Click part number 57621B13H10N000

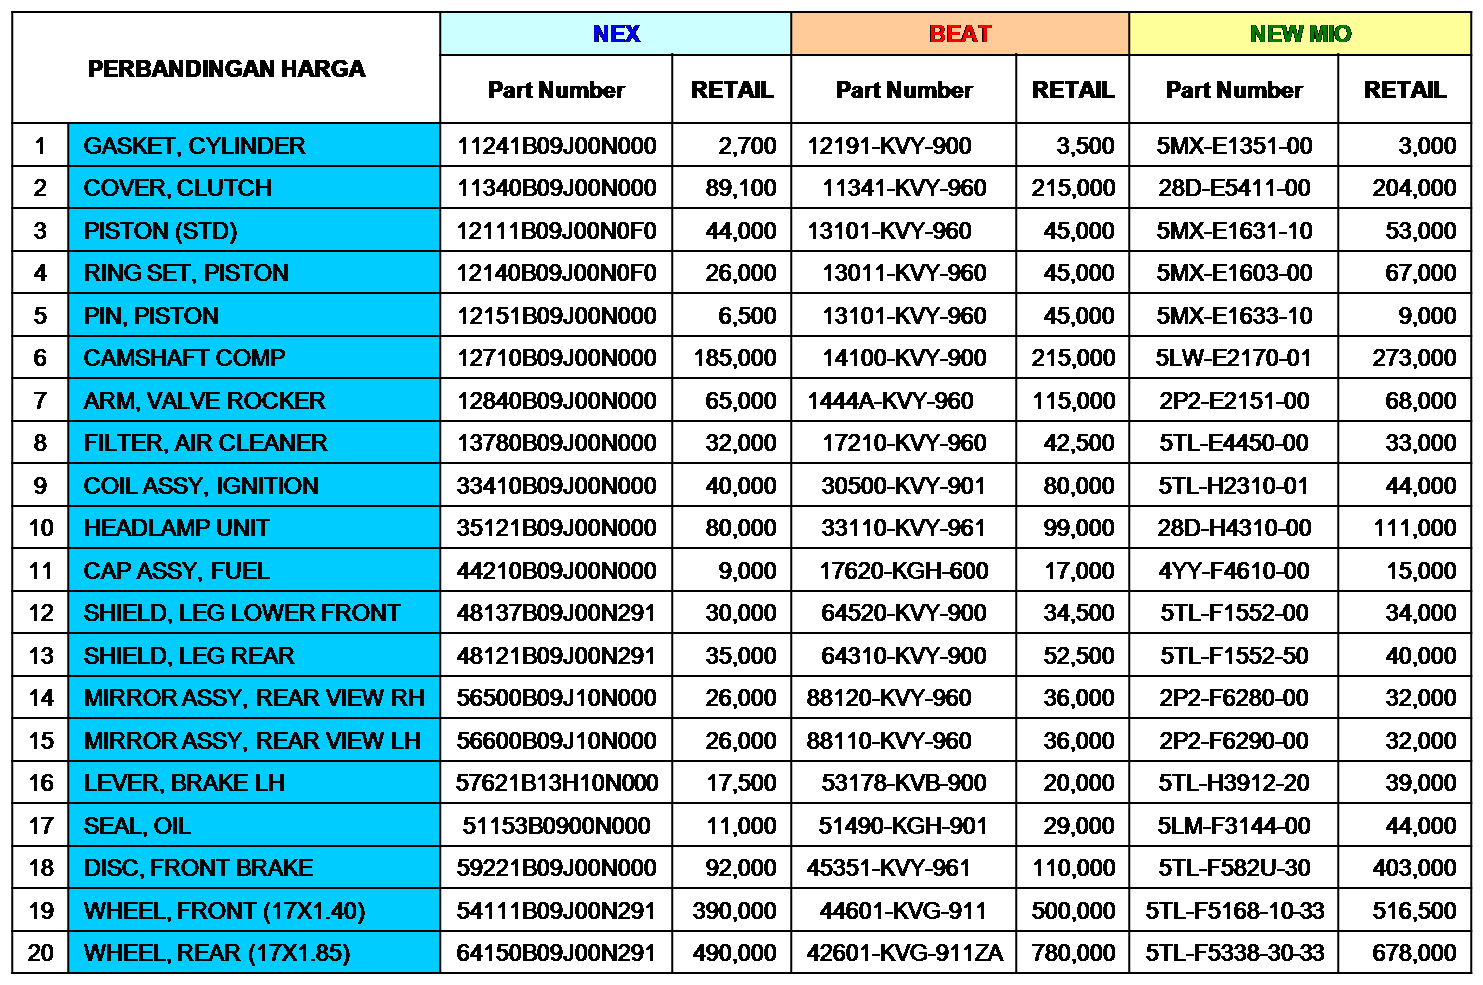click(557, 783)
